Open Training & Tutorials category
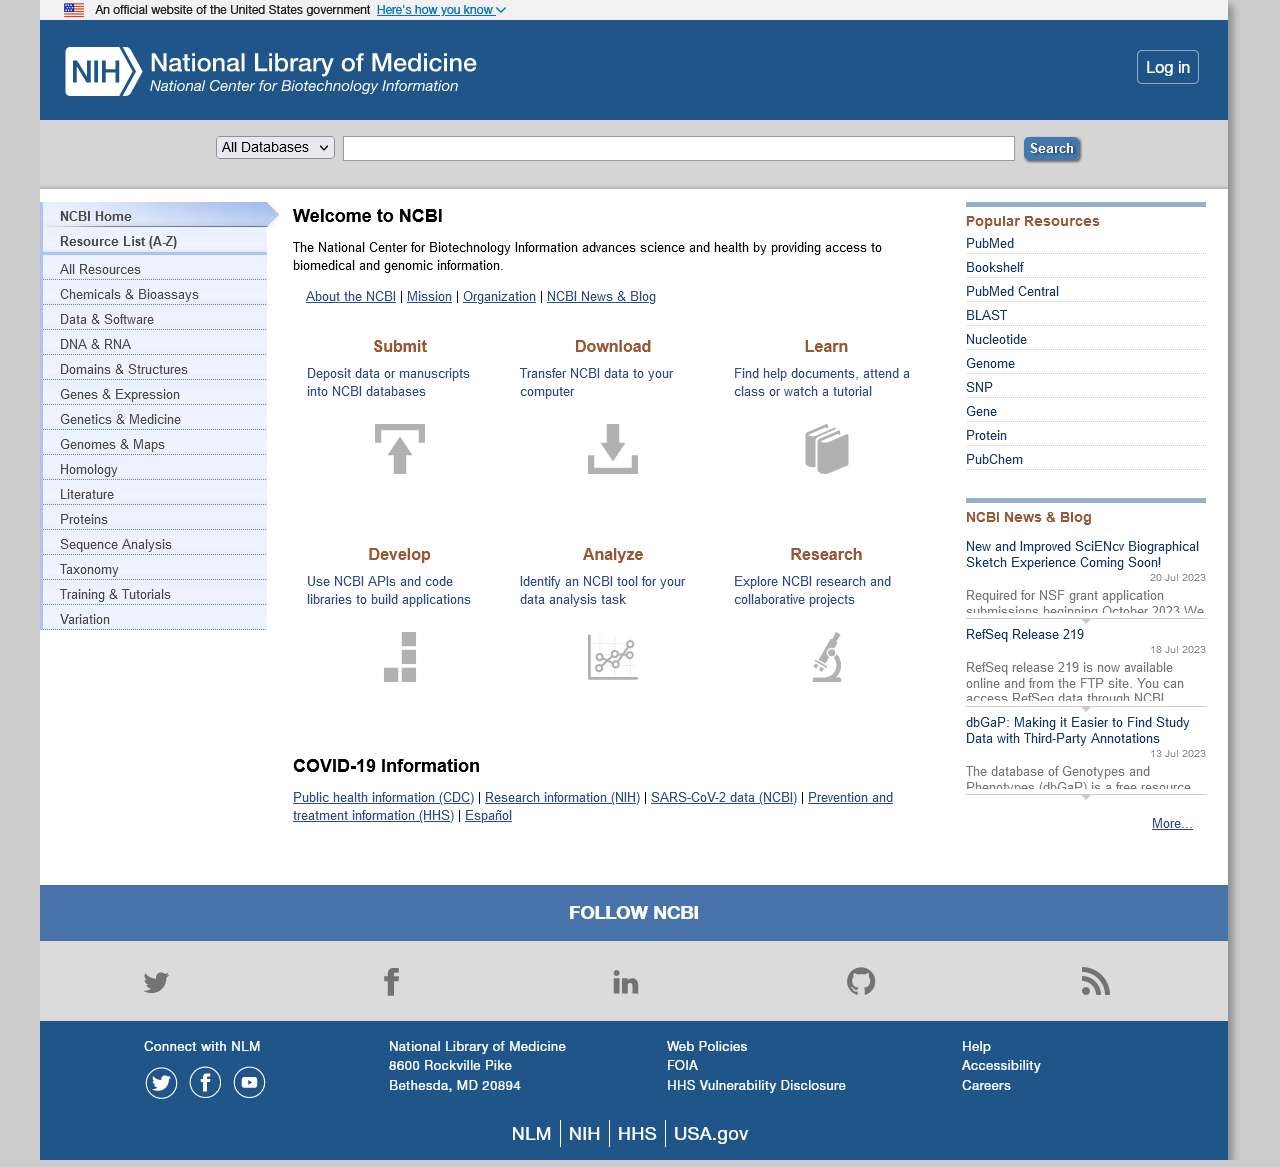 click(x=155, y=594)
